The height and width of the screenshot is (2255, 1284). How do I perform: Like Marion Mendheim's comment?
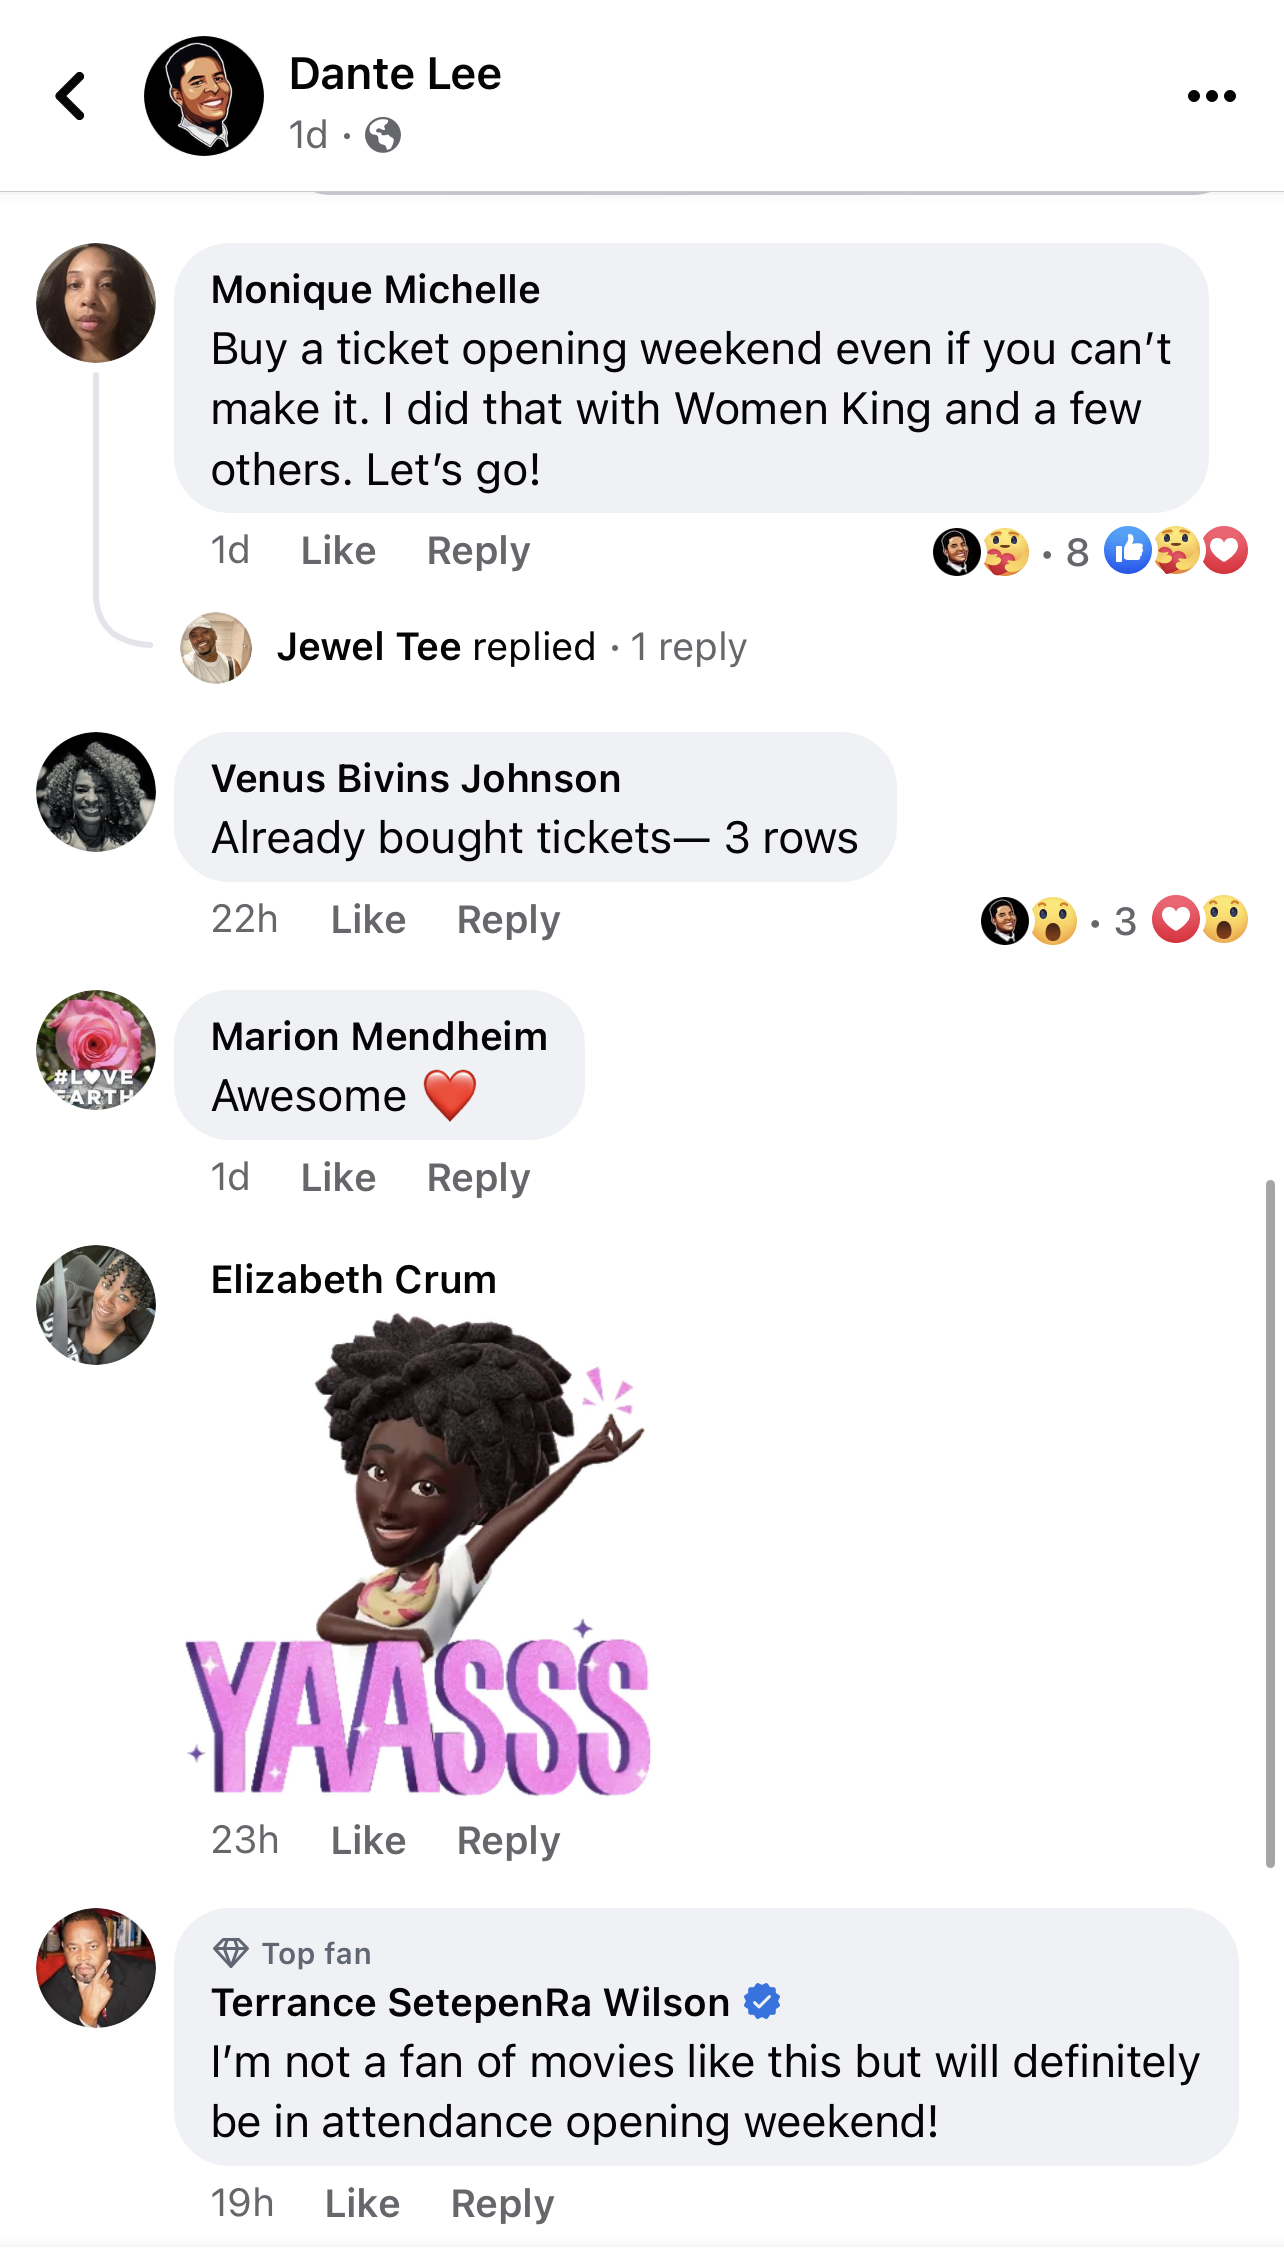(338, 1177)
